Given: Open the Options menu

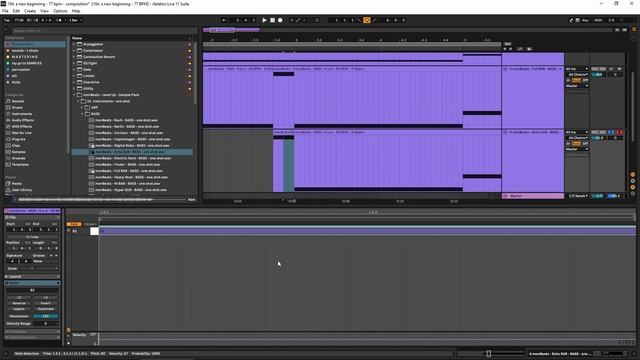Looking at the screenshot, I should [x=60, y=11].
